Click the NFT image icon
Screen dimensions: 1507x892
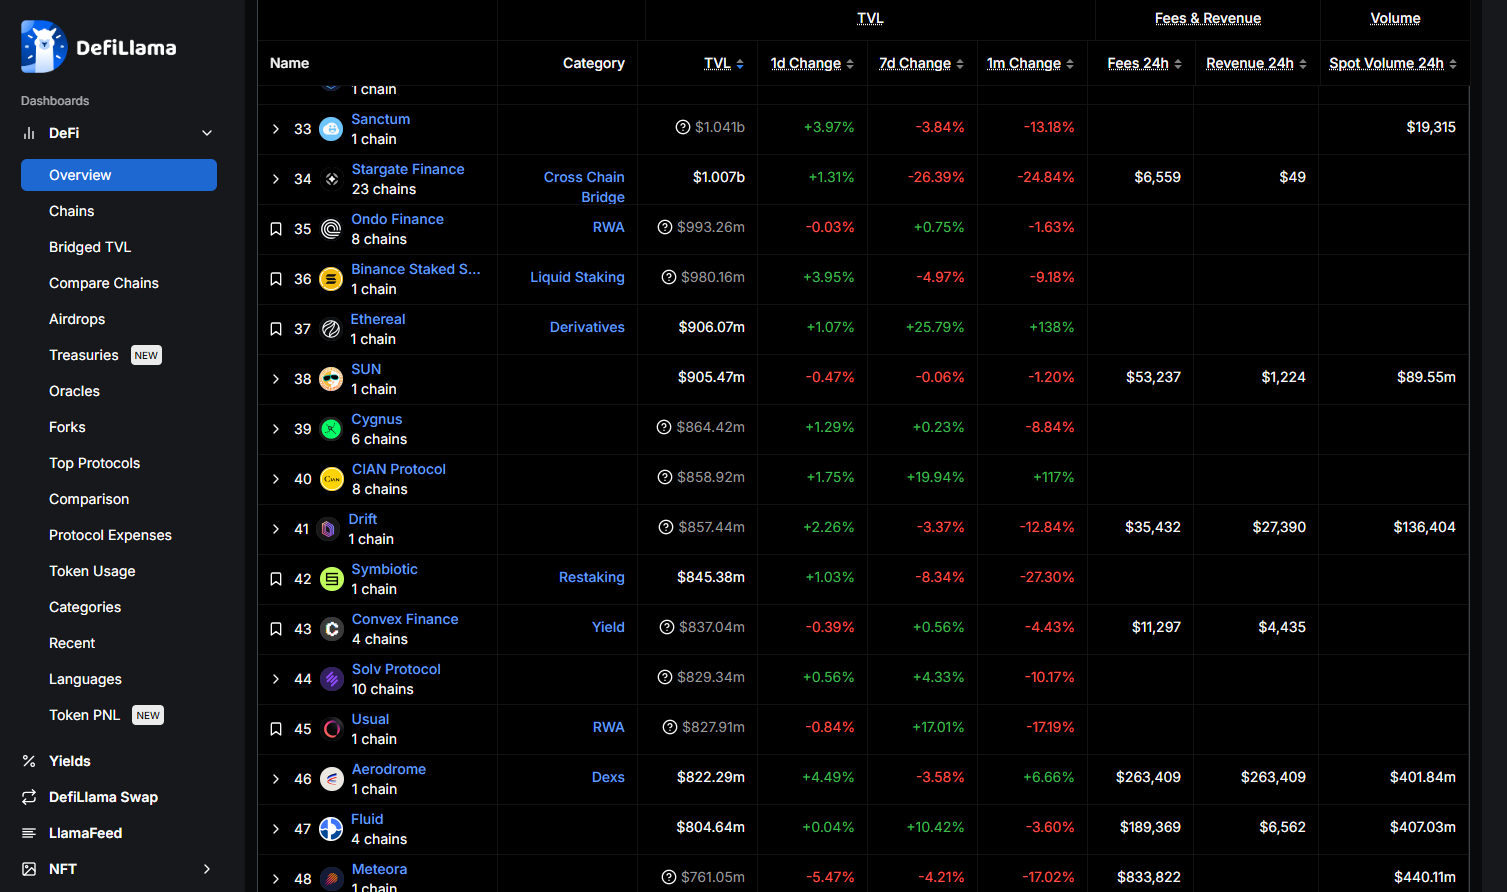(x=29, y=869)
